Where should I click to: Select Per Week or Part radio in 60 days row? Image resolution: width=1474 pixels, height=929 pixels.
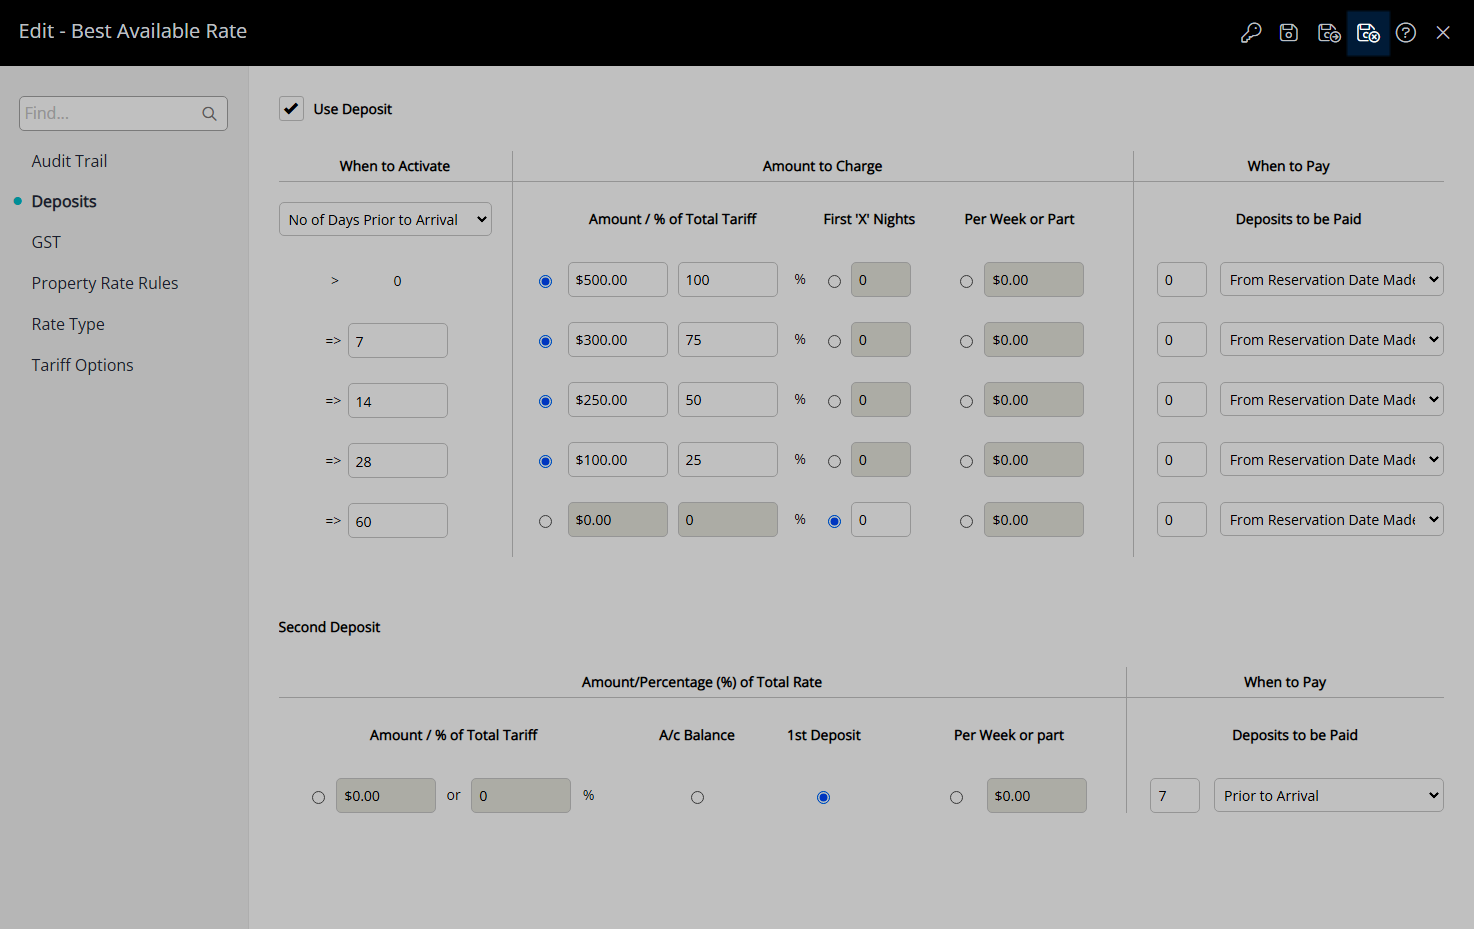tap(966, 522)
